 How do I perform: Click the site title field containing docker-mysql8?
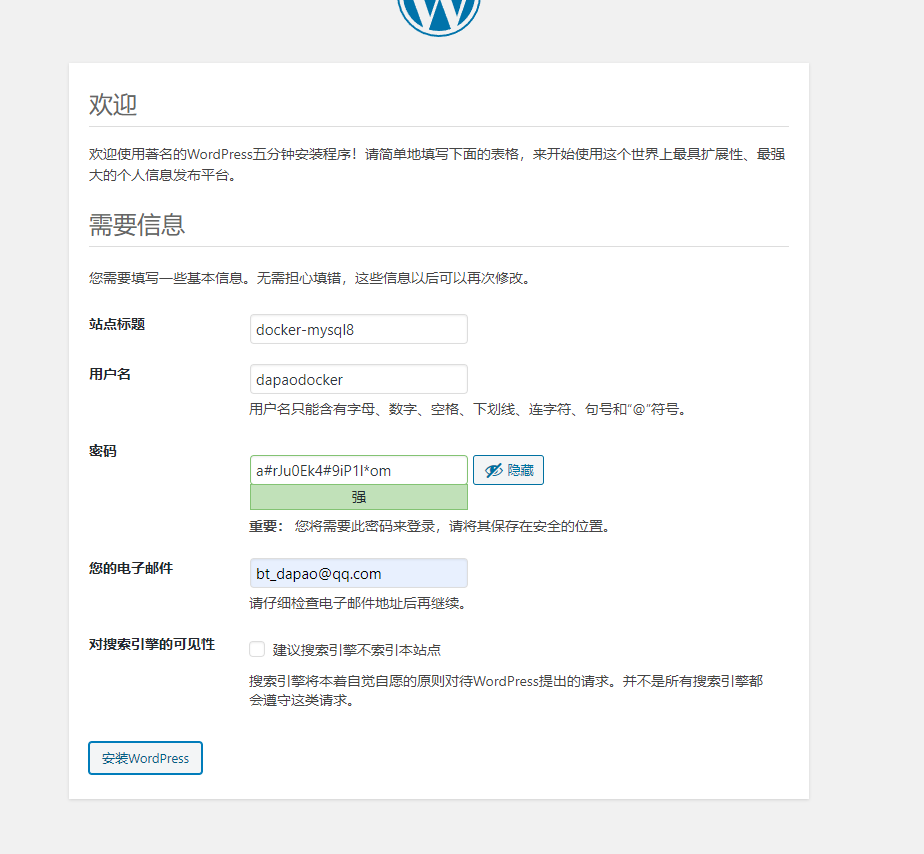tap(358, 329)
